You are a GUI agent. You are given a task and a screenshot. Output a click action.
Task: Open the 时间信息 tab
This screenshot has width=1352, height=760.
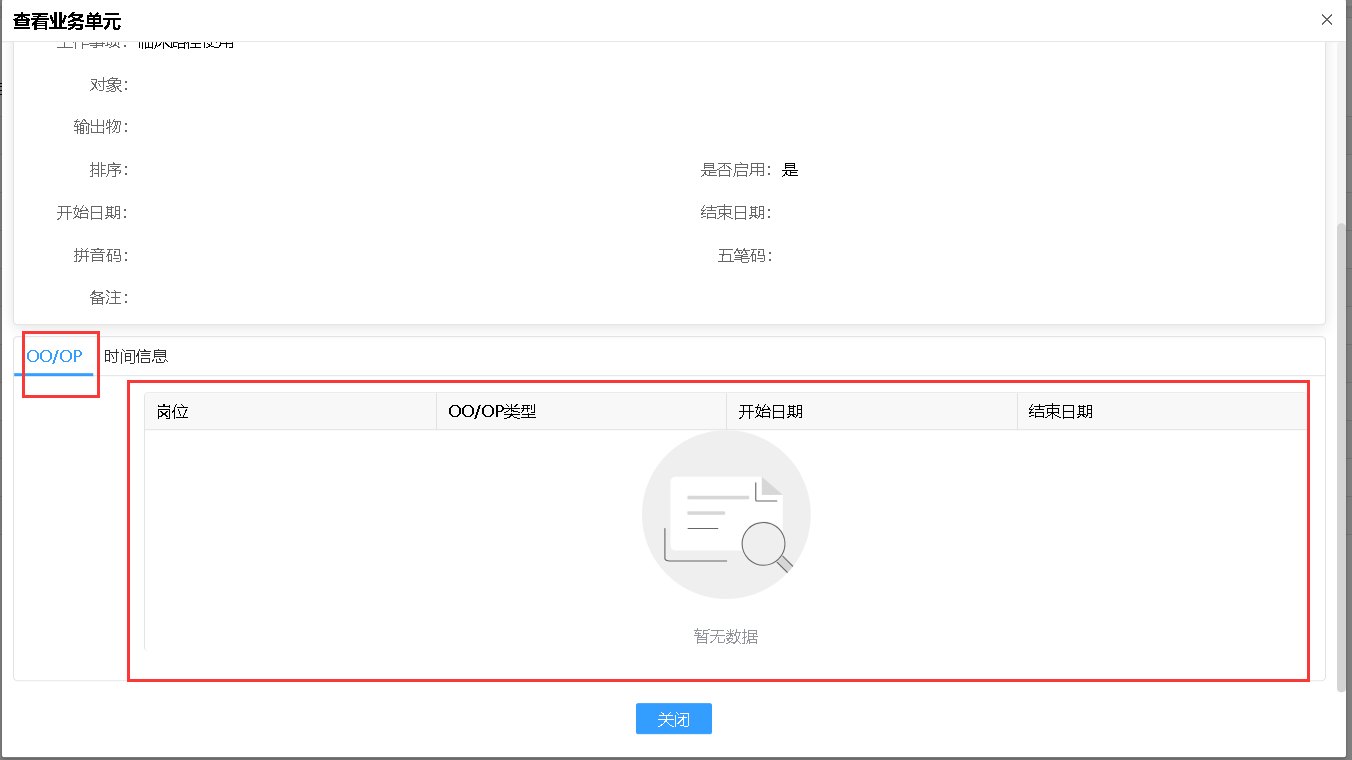(137, 355)
